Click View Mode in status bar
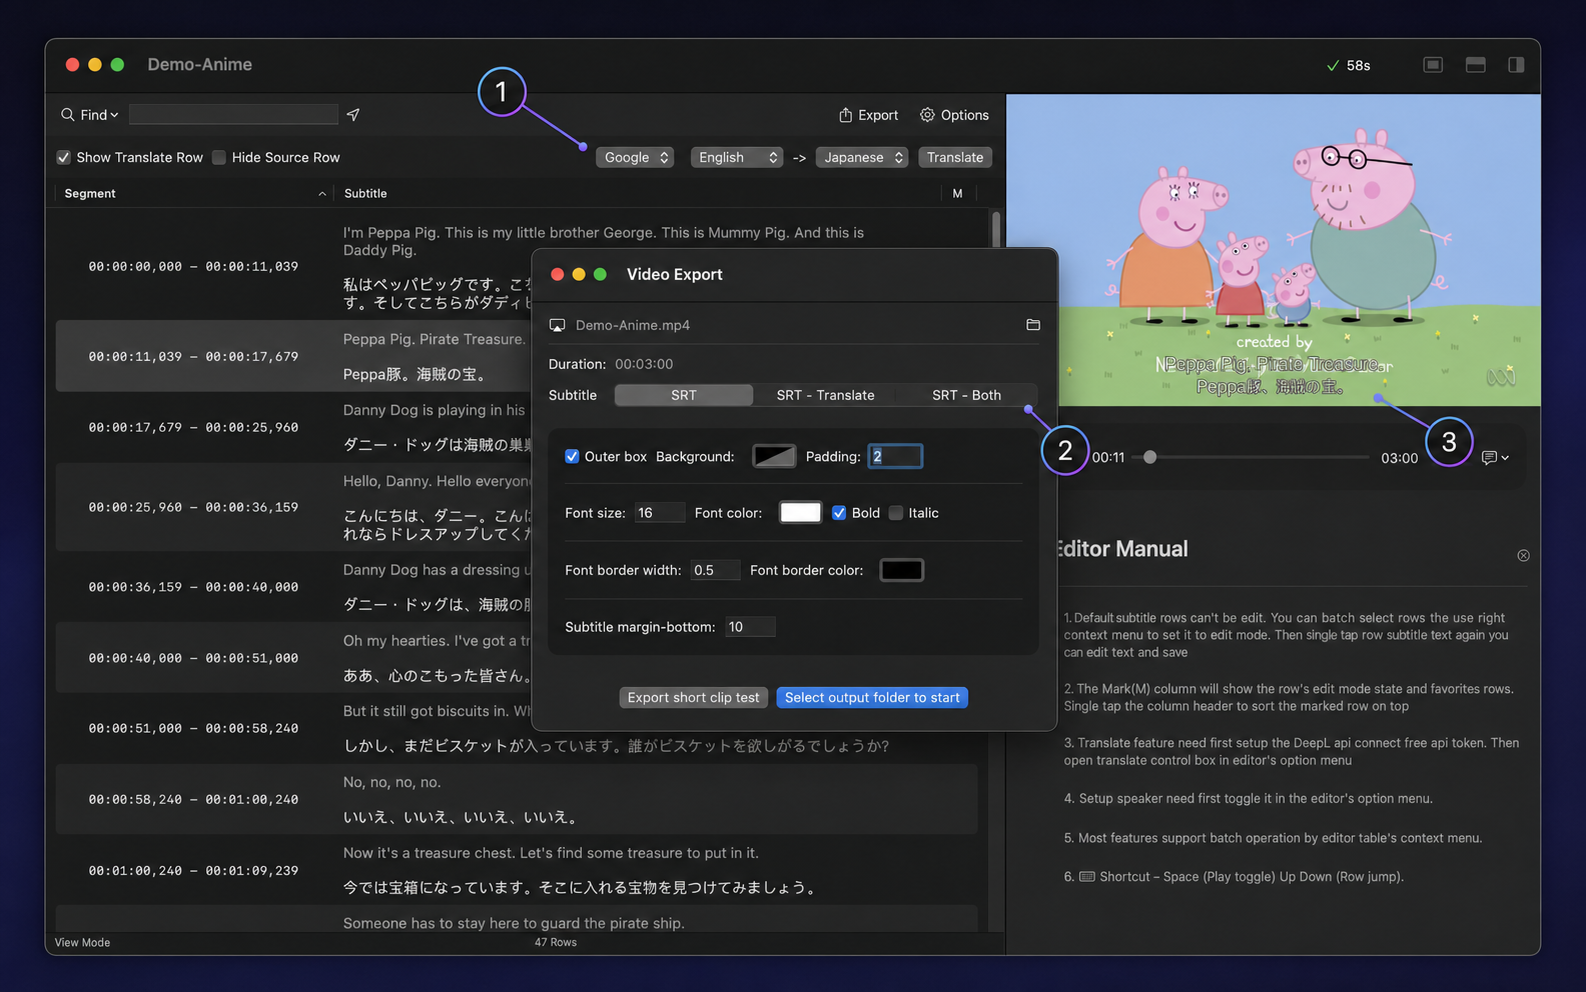Screen dimensions: 1586x992 point(83,943)
